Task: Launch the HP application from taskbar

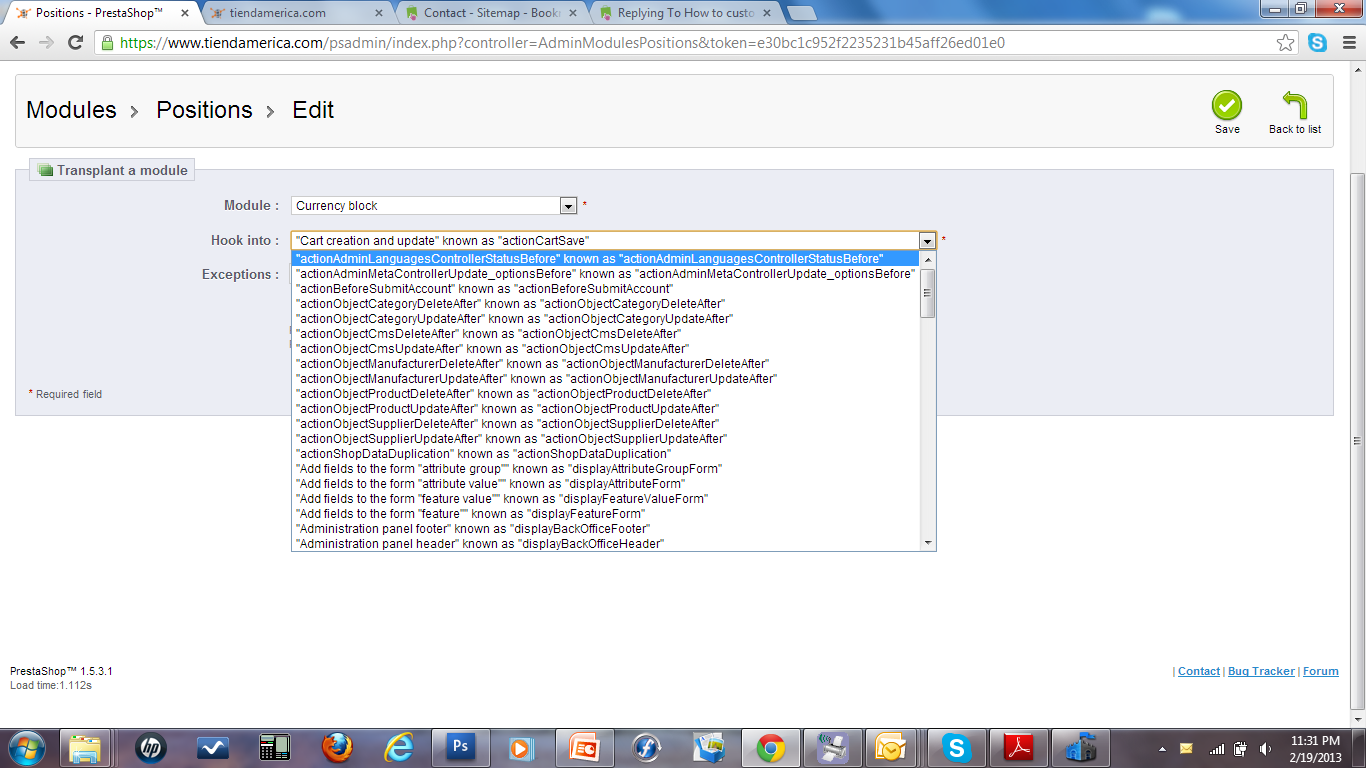Action: [151, 748]
